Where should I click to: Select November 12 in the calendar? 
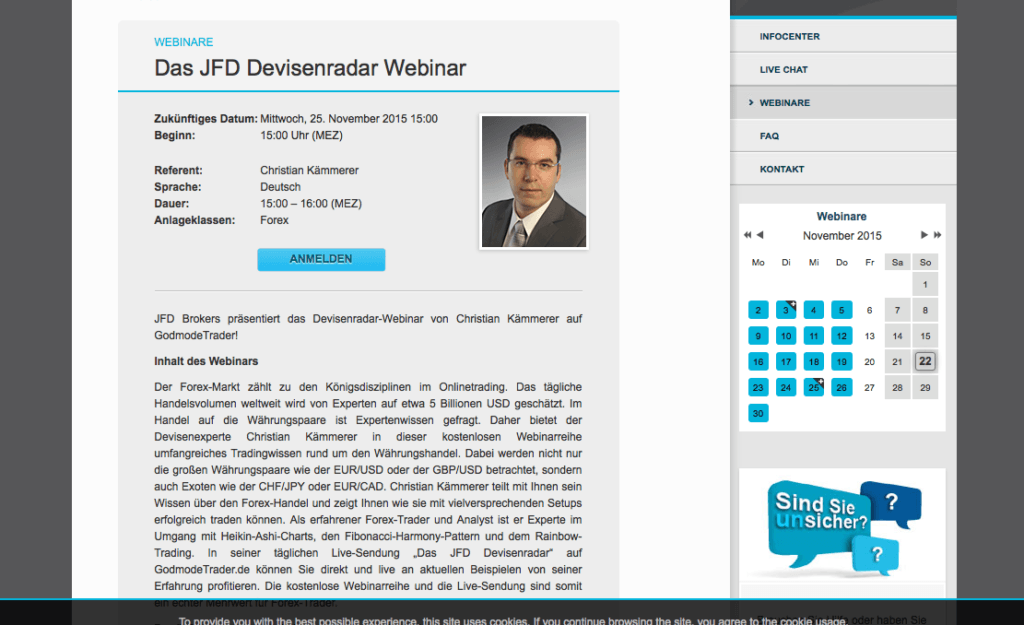click(x=842, y=336)
